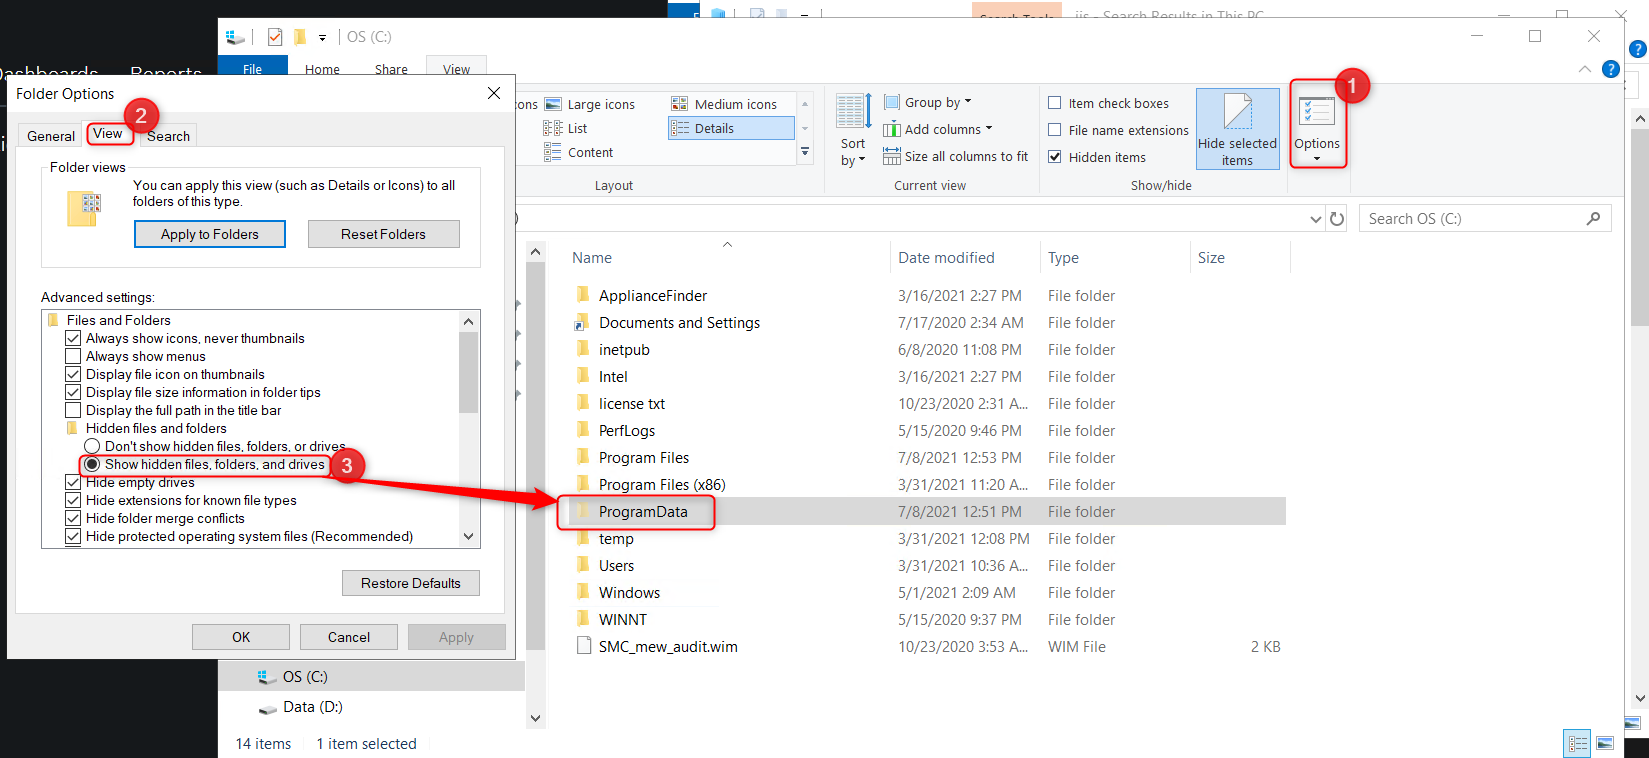Screen dimensions: 1649x758
Task: Expand address bar history dropdown arrow
Action: pos(1315,219)
